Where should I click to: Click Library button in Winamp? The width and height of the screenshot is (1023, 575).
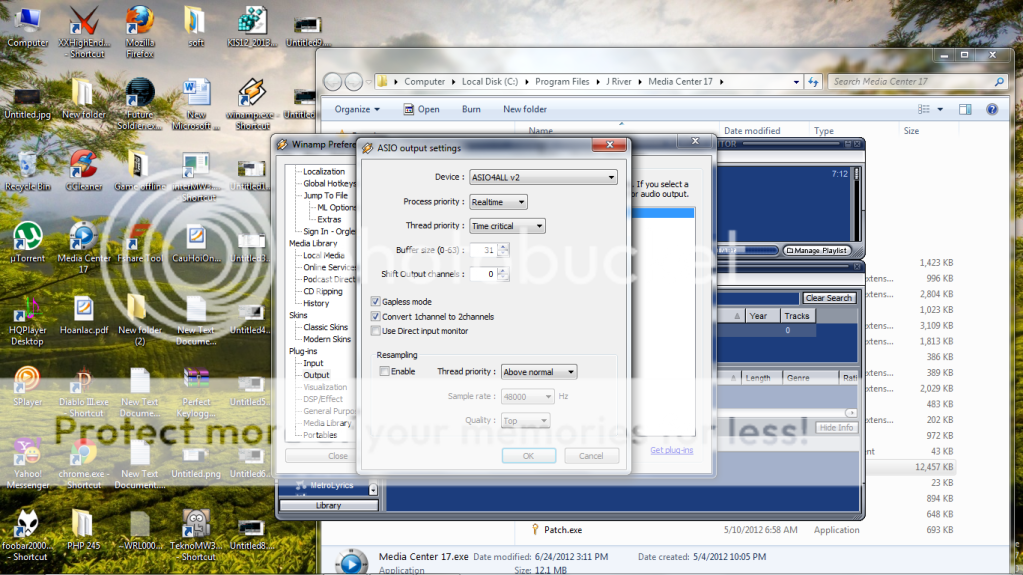[x=328, y=505]
